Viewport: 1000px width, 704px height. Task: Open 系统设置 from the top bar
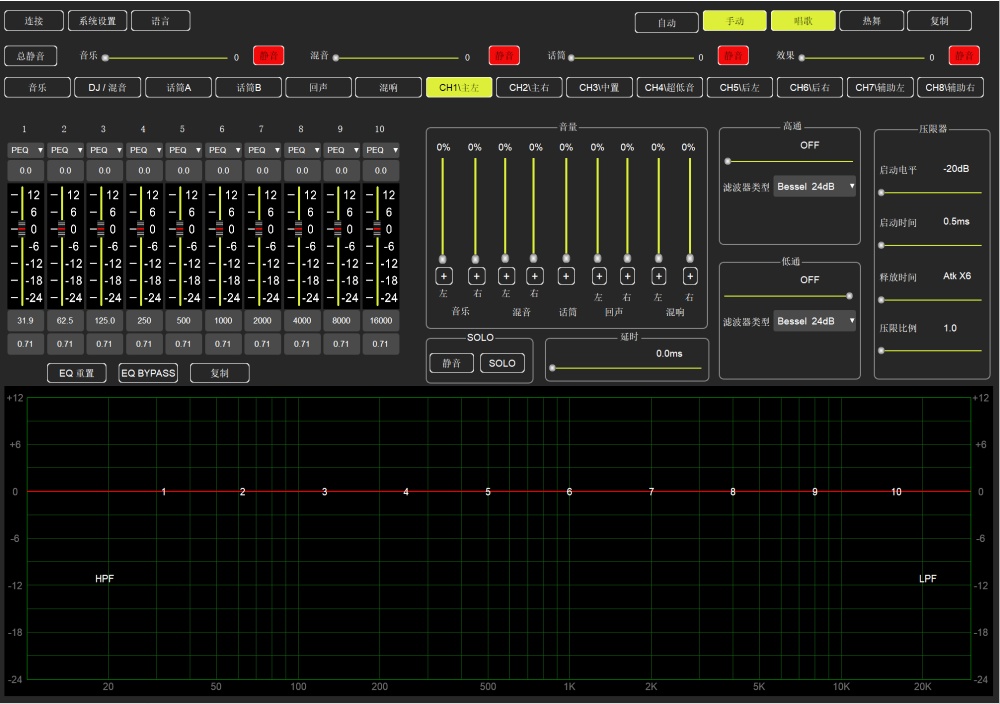(97, 21)
